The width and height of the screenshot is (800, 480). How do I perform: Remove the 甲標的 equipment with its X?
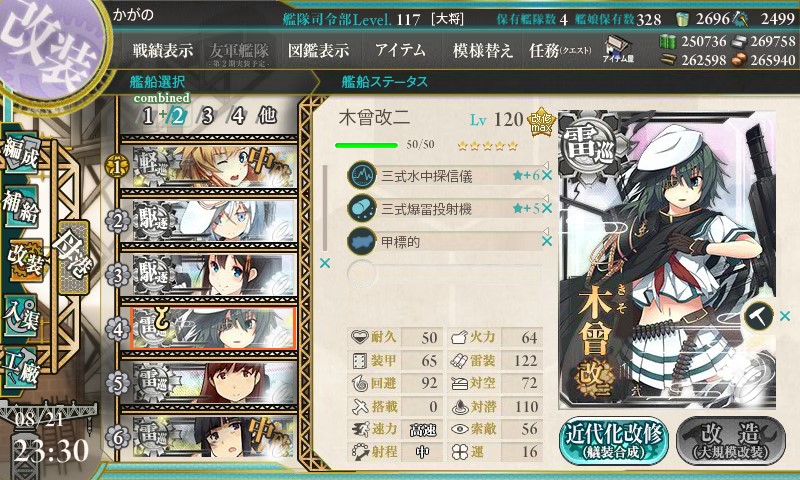pyautogui.click(x=546, y=241)
